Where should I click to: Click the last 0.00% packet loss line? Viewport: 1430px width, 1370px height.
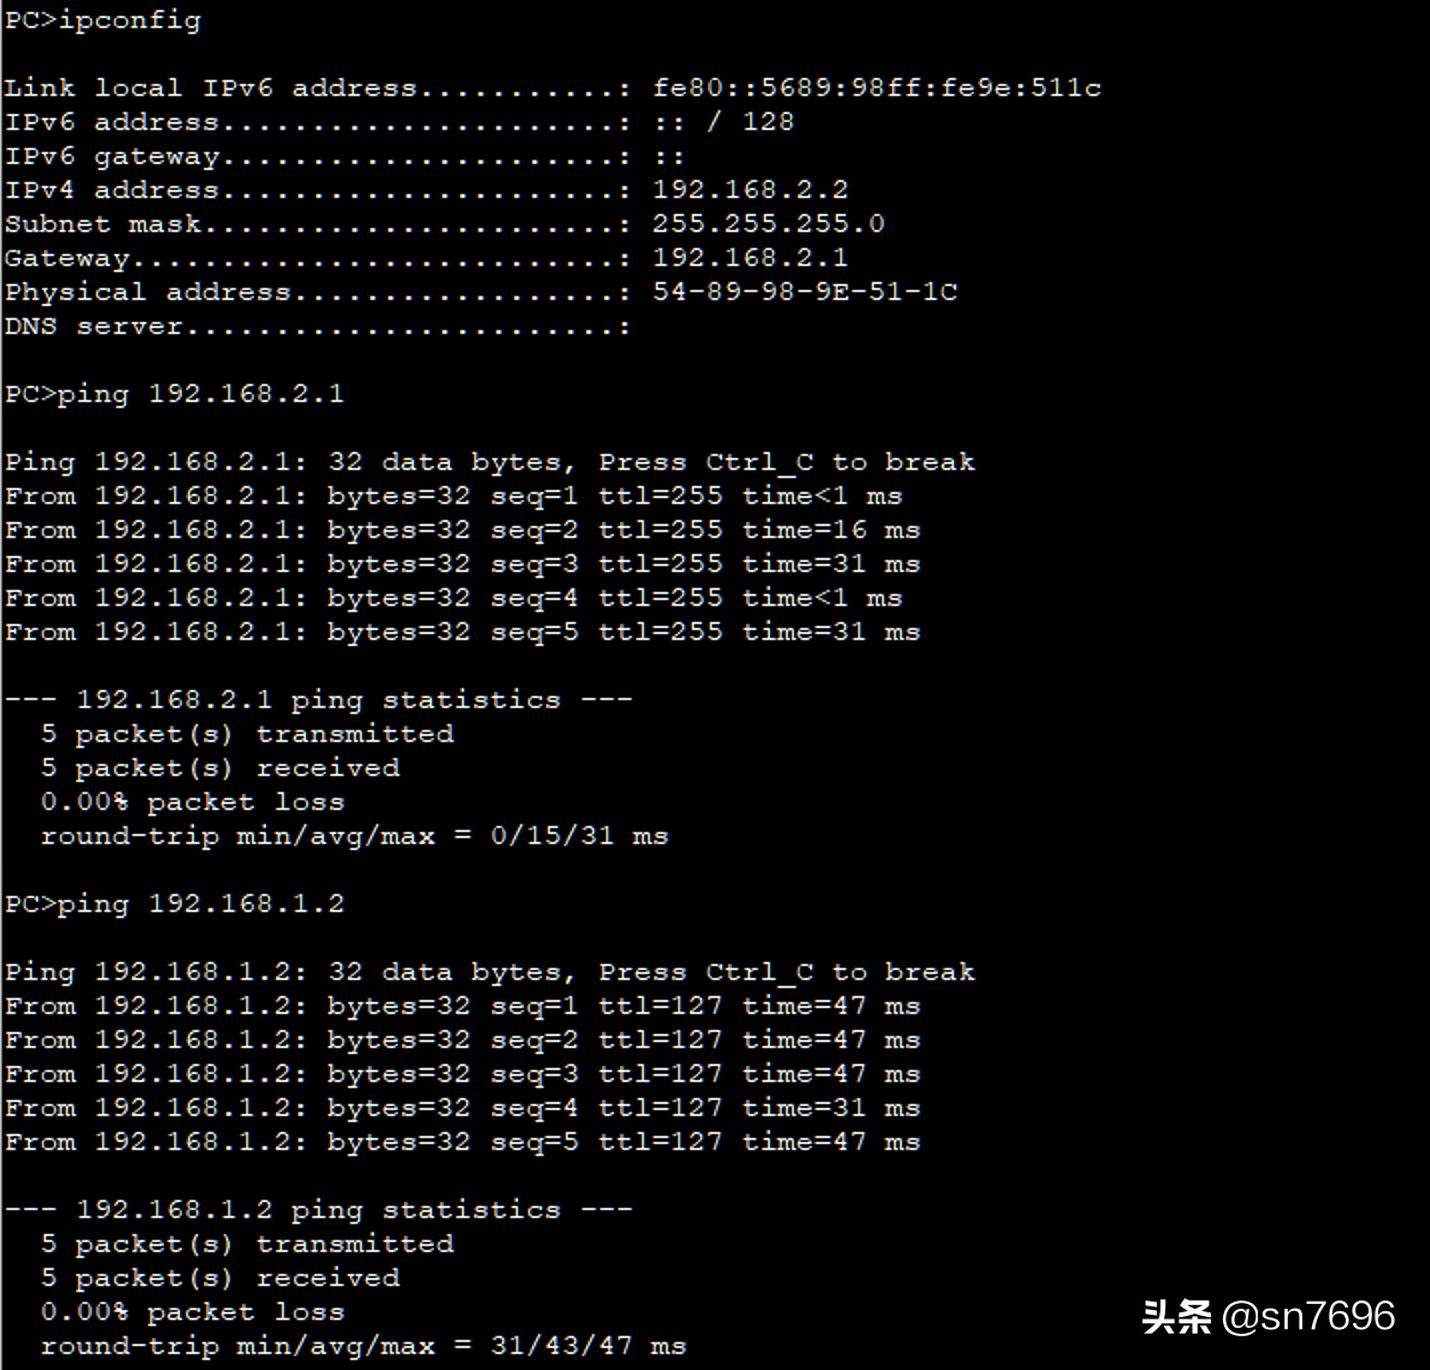click(192, 1312)
